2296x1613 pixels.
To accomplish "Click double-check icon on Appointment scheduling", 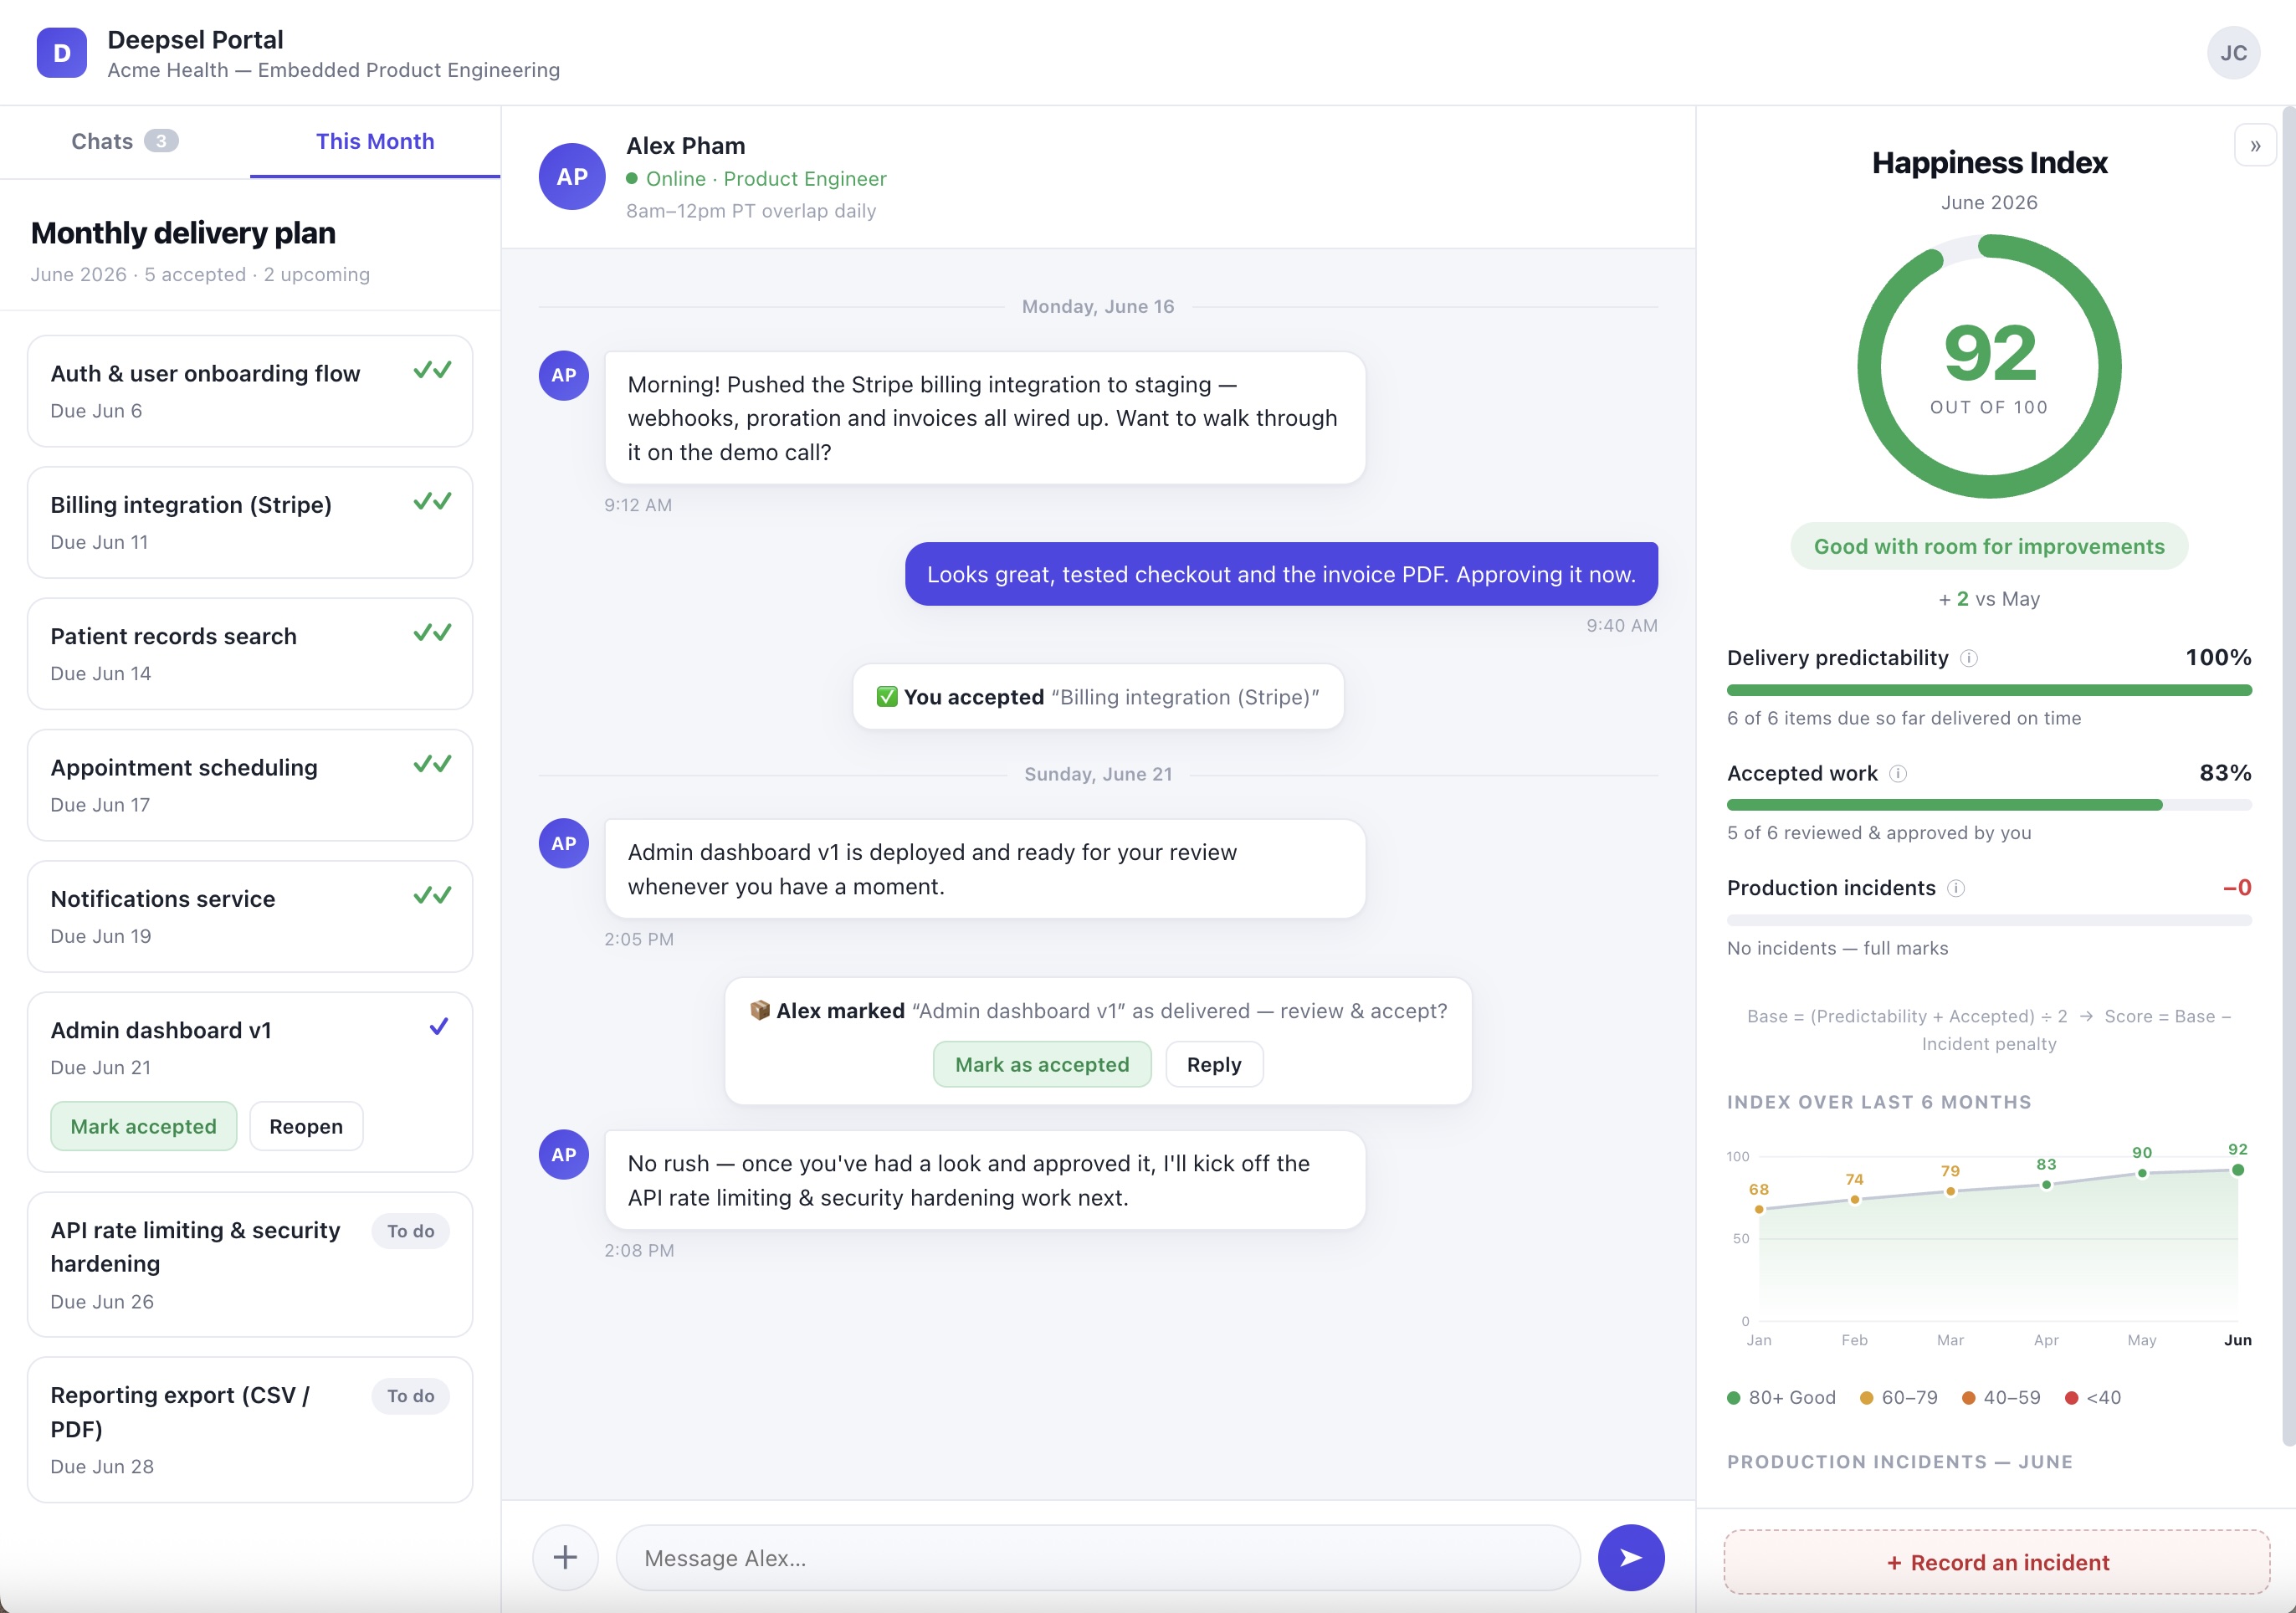I will (x=432, y=764).
